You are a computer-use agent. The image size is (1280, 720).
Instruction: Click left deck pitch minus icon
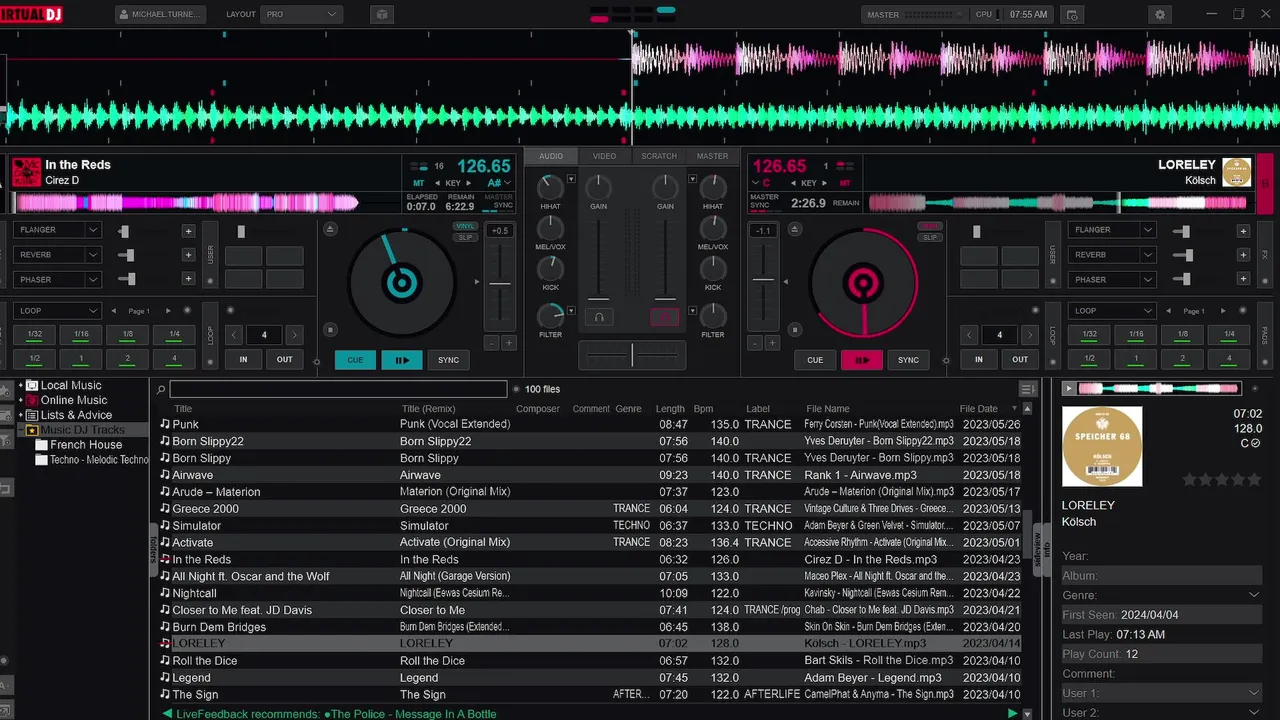pyautogui.click(x=492, y=343)
